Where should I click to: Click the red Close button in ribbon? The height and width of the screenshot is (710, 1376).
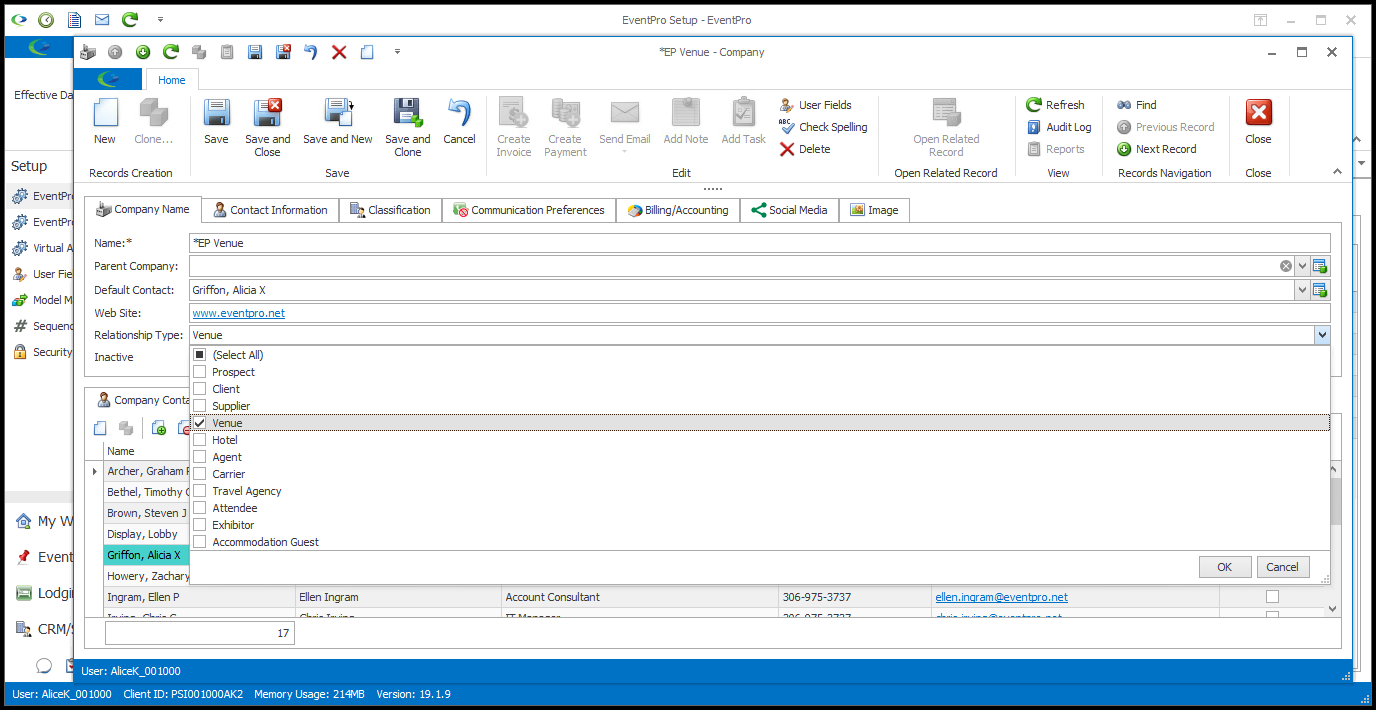1258,122
